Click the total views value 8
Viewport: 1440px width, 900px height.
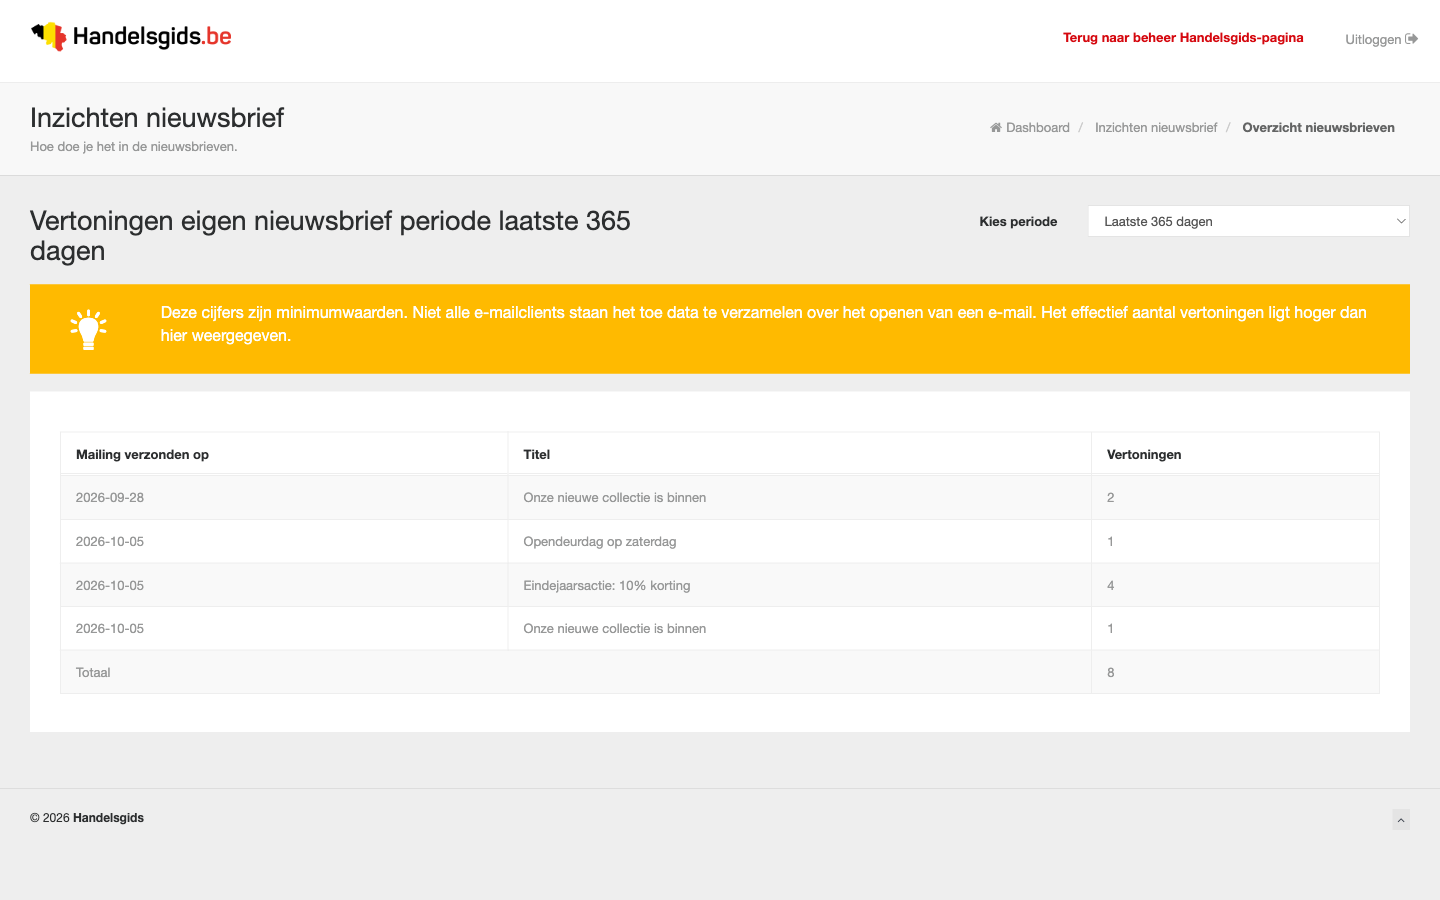pyautogui.click(x=1111, y=672)
